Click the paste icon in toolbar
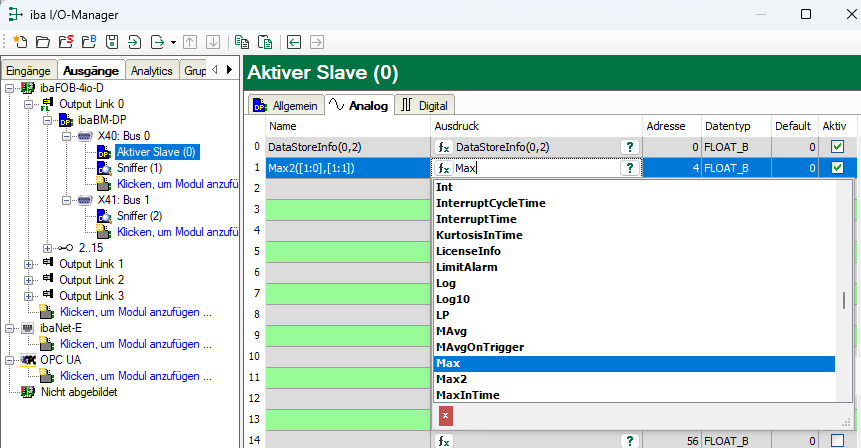Viewport: 861px width, 448px height. [x=265, y=42]
